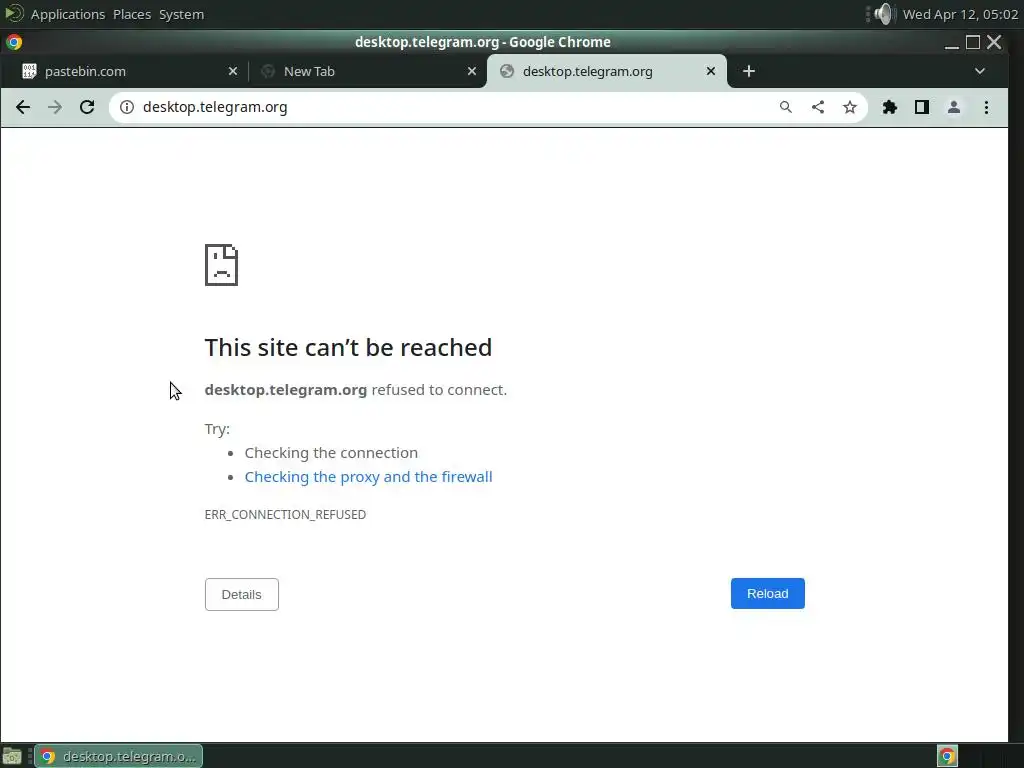The image size is (1024, 768).
Task: Share this page via share icon
Action: click(x=818, y=107)
